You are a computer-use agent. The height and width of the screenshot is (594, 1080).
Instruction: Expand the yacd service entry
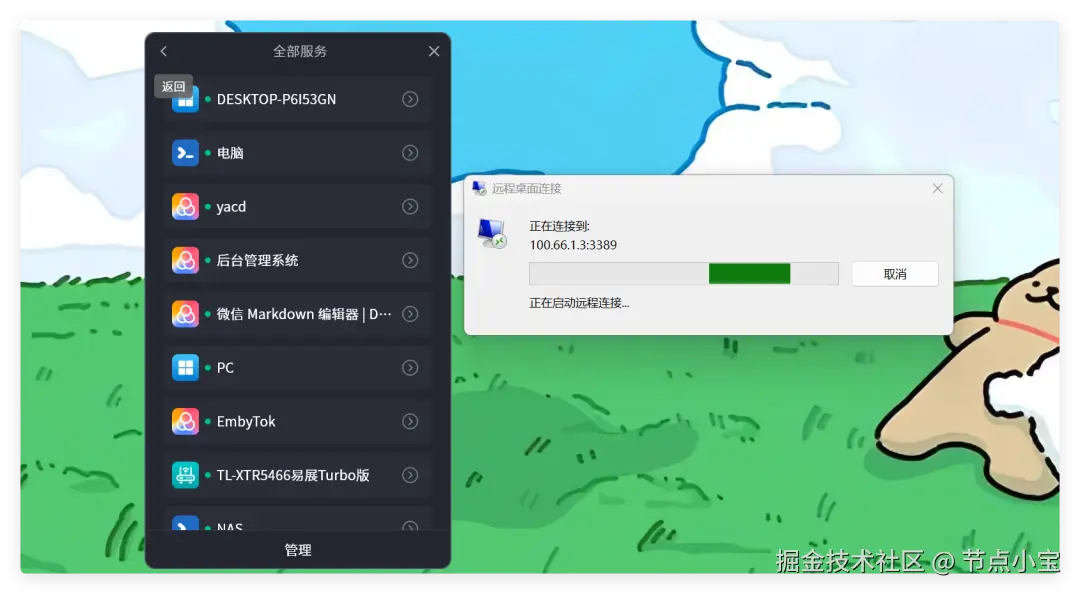410,207
